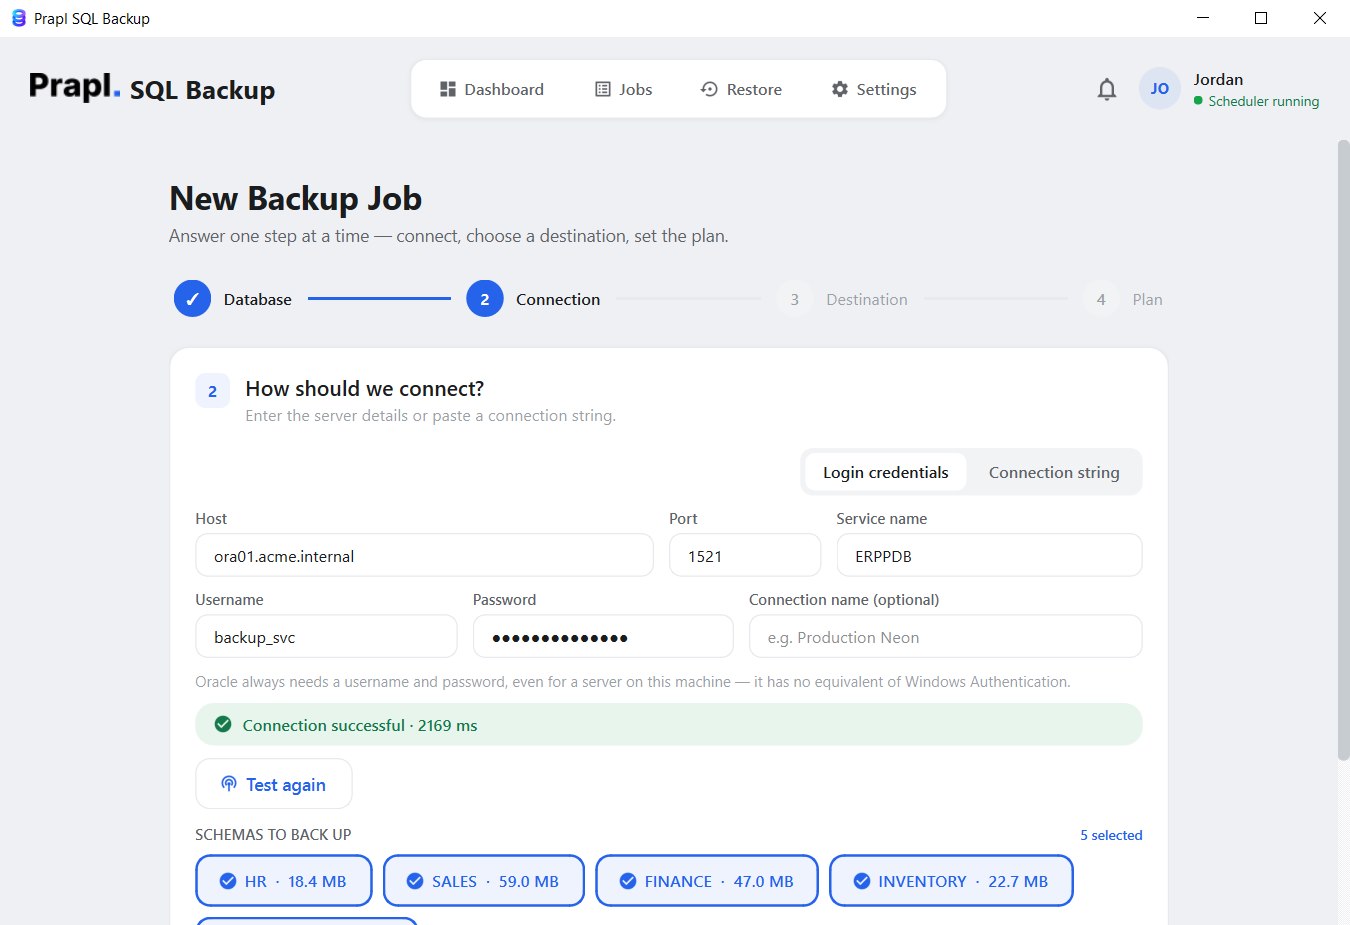Go to the Jobs tab
Viewport: 1350px width, 925px height.
pyautogui.click(x=624, y=89)
